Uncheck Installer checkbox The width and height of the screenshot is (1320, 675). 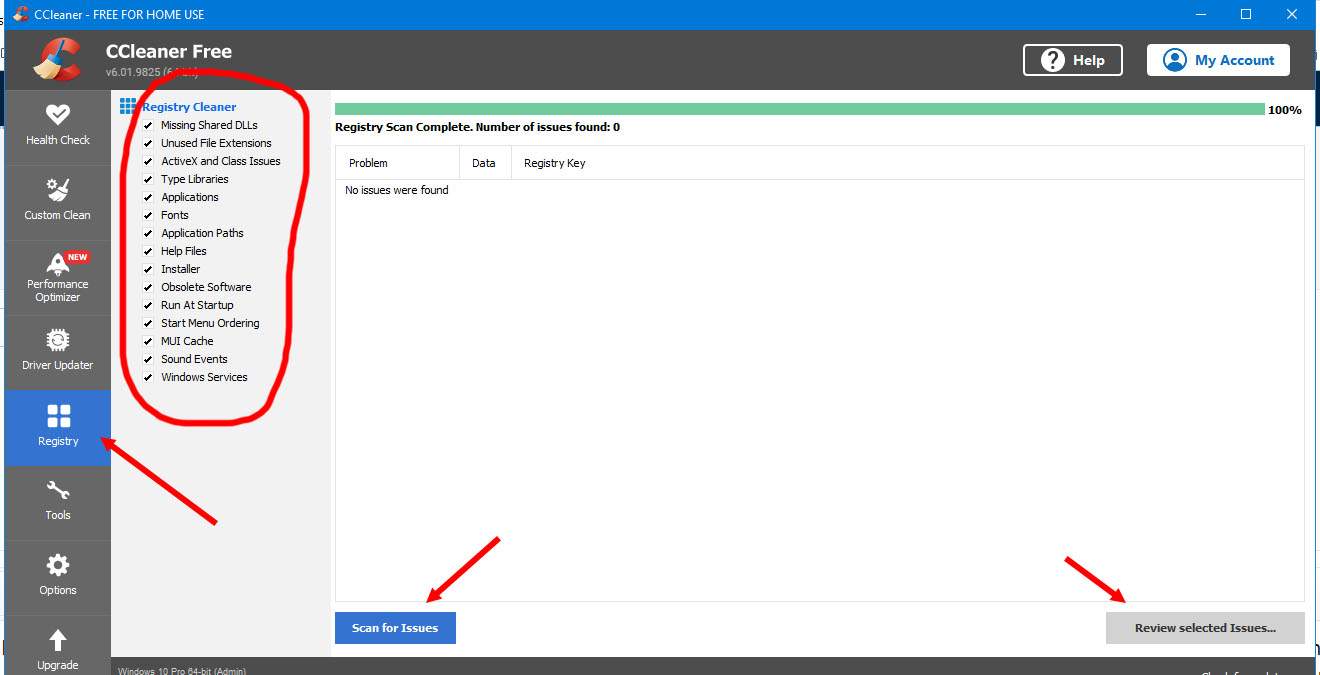[148, 269]
